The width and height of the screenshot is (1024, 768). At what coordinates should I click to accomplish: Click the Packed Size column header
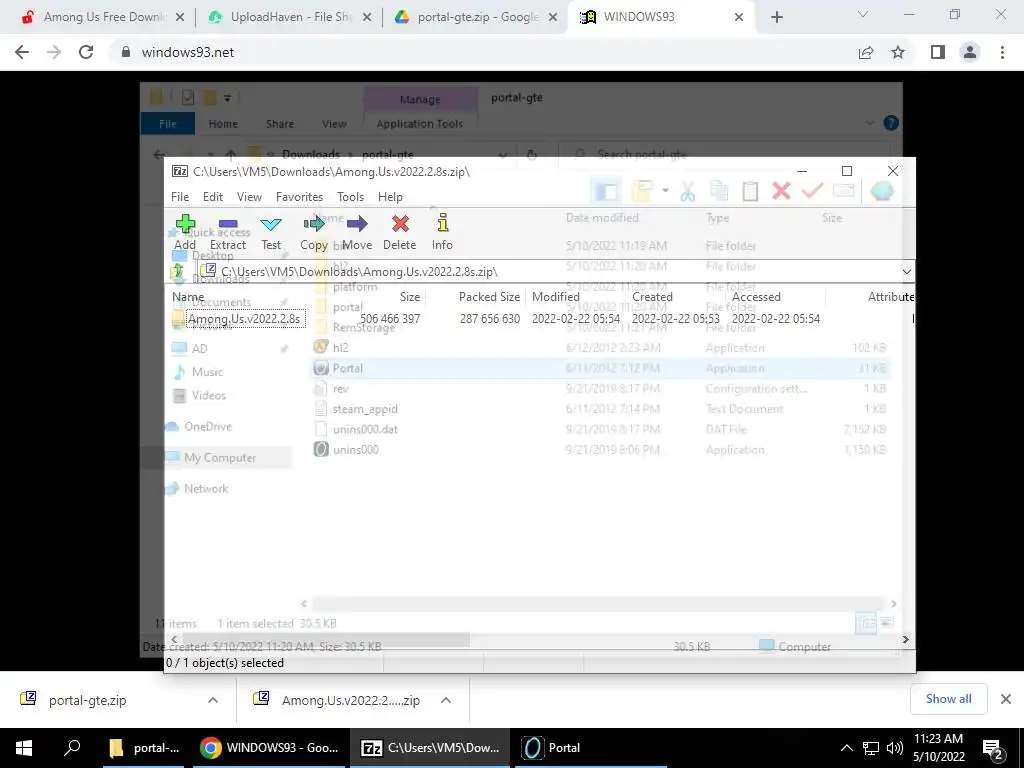(x=489, y=296)
